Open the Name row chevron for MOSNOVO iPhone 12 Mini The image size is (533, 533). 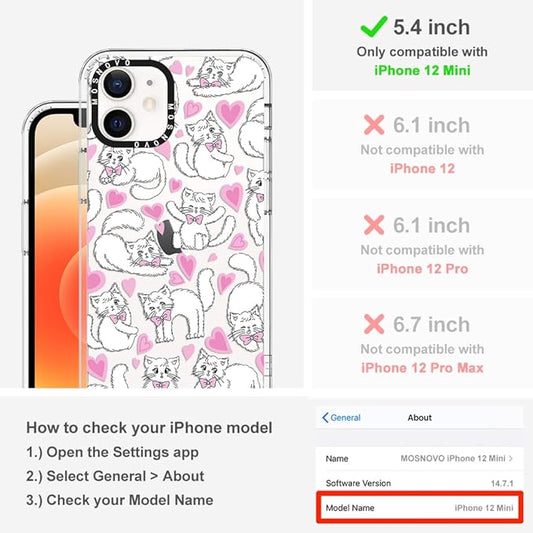point(511,459)
